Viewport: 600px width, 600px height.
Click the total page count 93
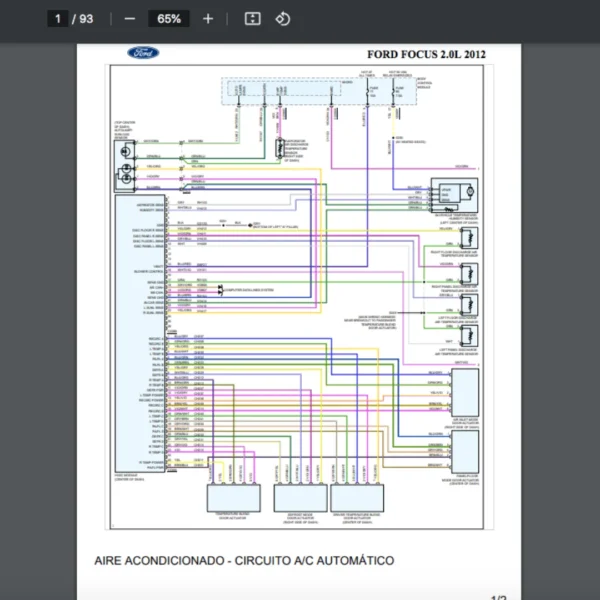pos(87,19)
